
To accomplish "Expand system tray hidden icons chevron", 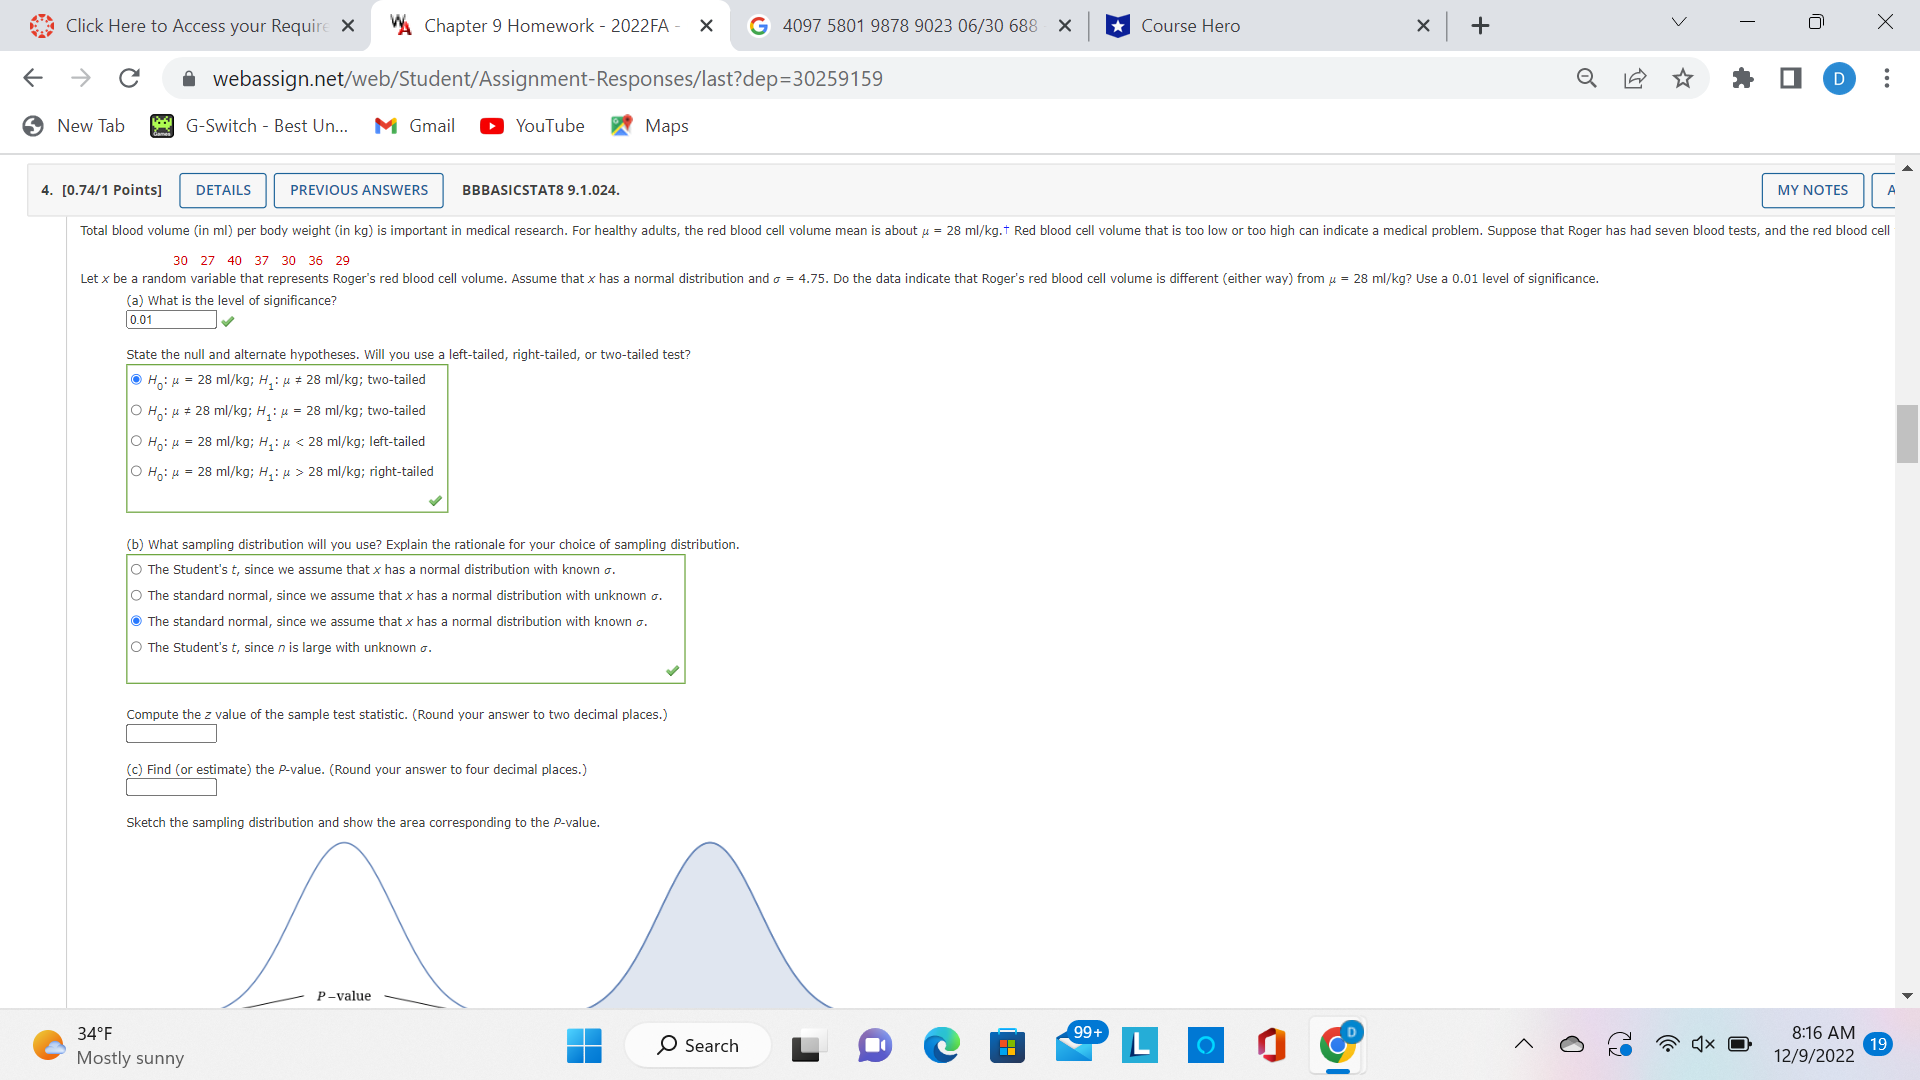I will (1523, 1044).
